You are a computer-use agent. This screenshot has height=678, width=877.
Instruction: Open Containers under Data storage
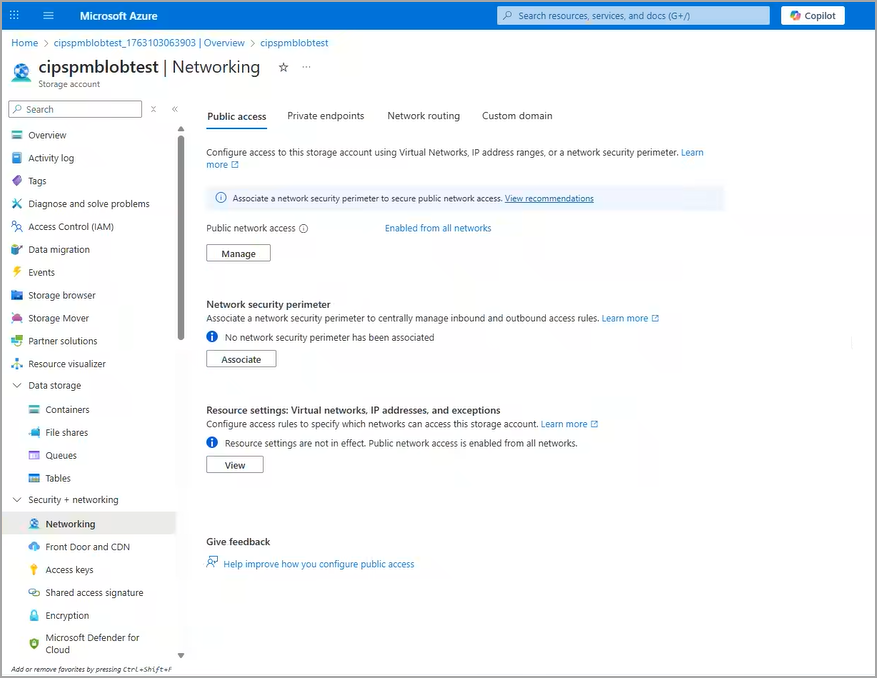[67, 409]
